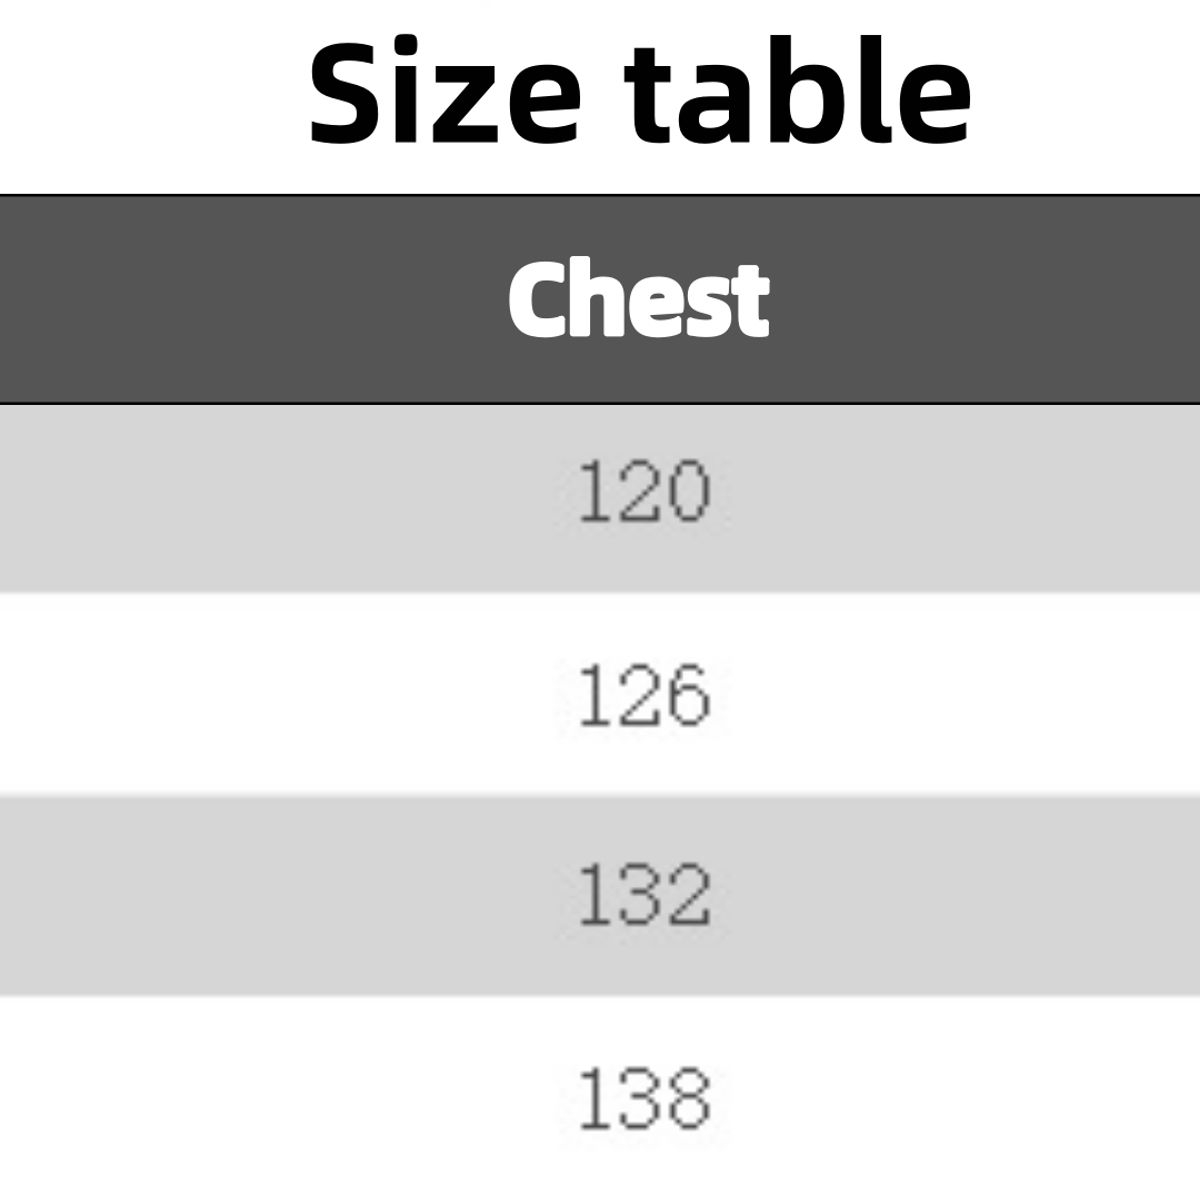The height and width of the screenshot is (1200, 1200).
Task: Click the word "table" in the heading
Action: (x=798, y=92)
